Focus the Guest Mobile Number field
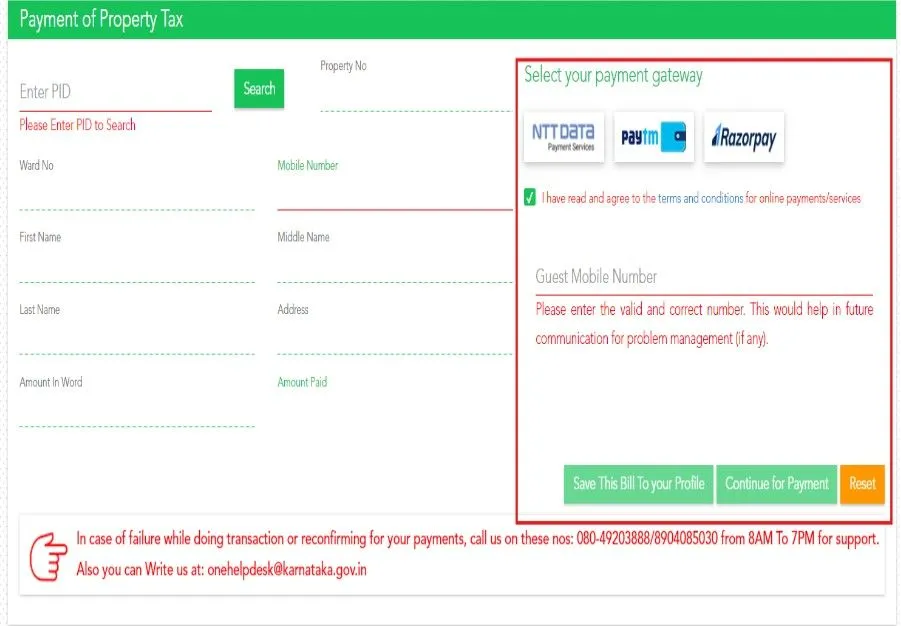Screen dimensions: 901x626 click(x=703, y=277)
